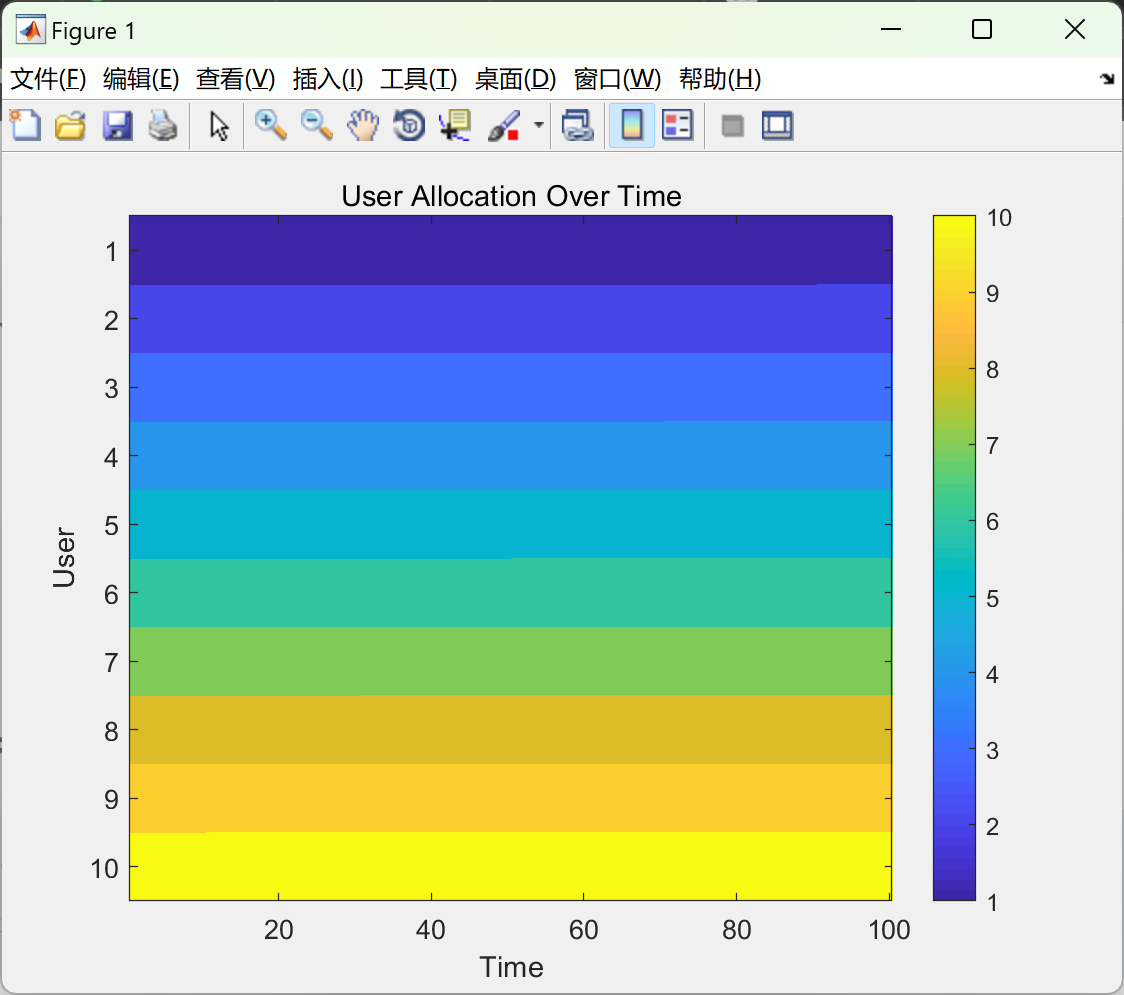The height and width of the screenshot is (995, 1124).
Task: Close the Figure 1 window
Action: (1075, 29)
